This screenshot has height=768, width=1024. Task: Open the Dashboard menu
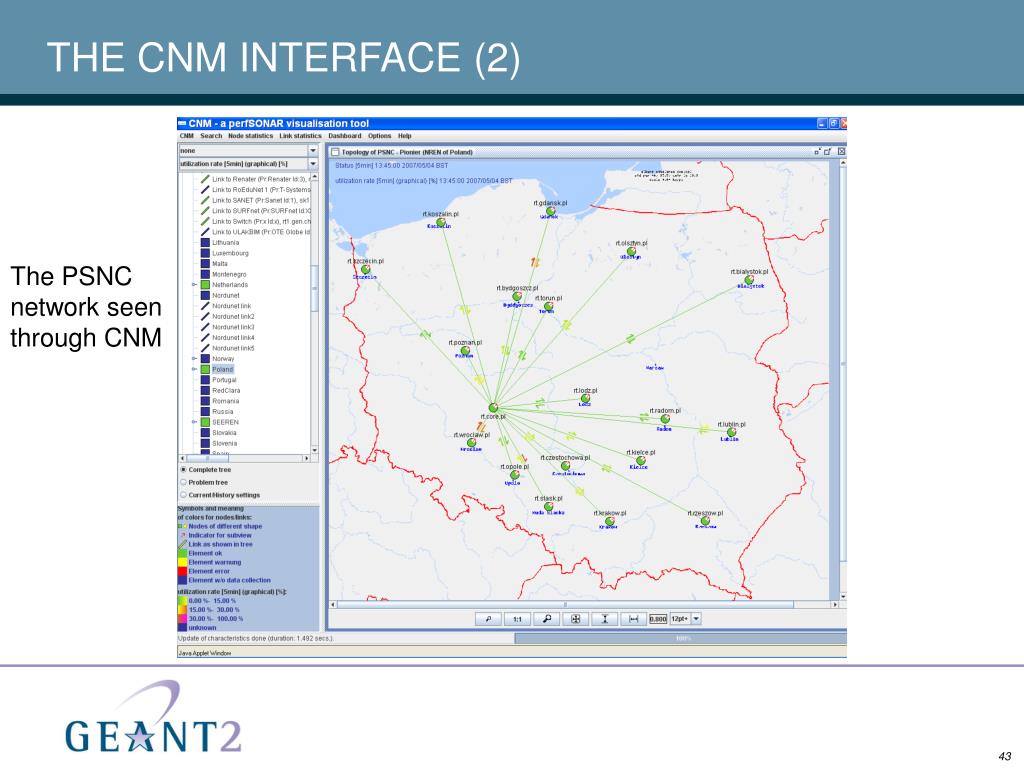coord(344,136)
